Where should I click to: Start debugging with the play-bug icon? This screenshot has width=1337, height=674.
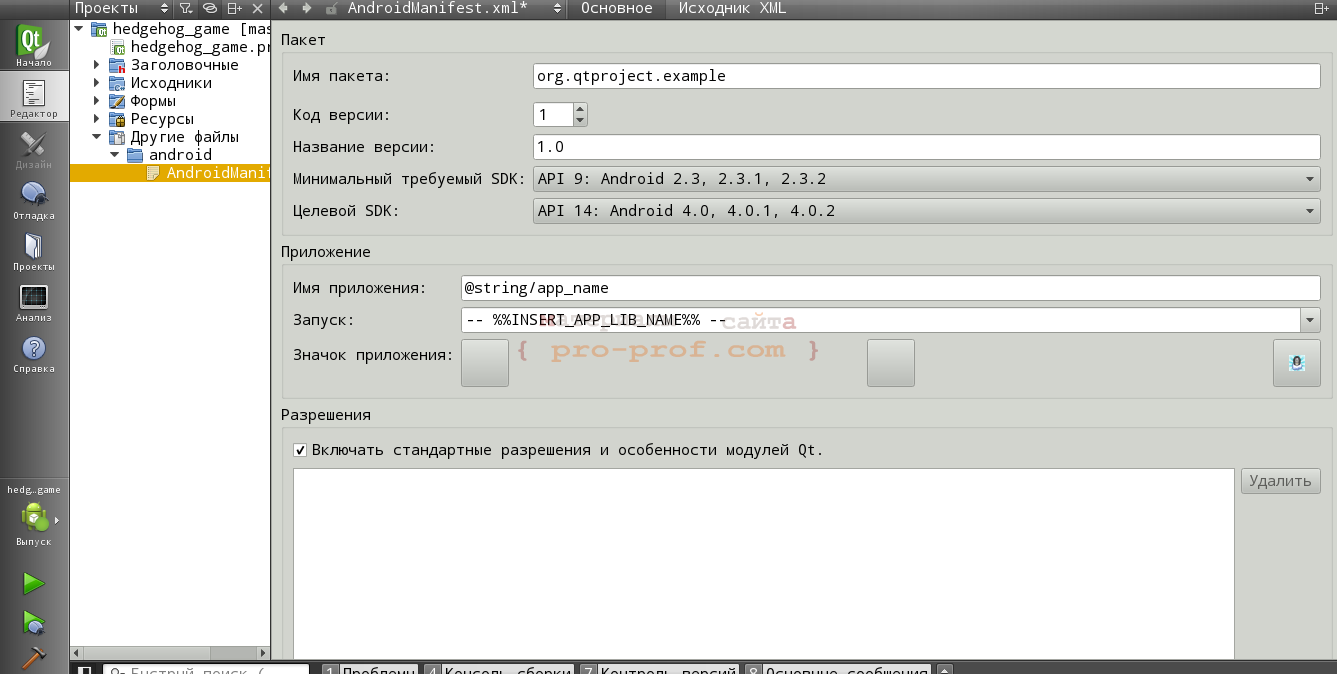tap(34, 623)
